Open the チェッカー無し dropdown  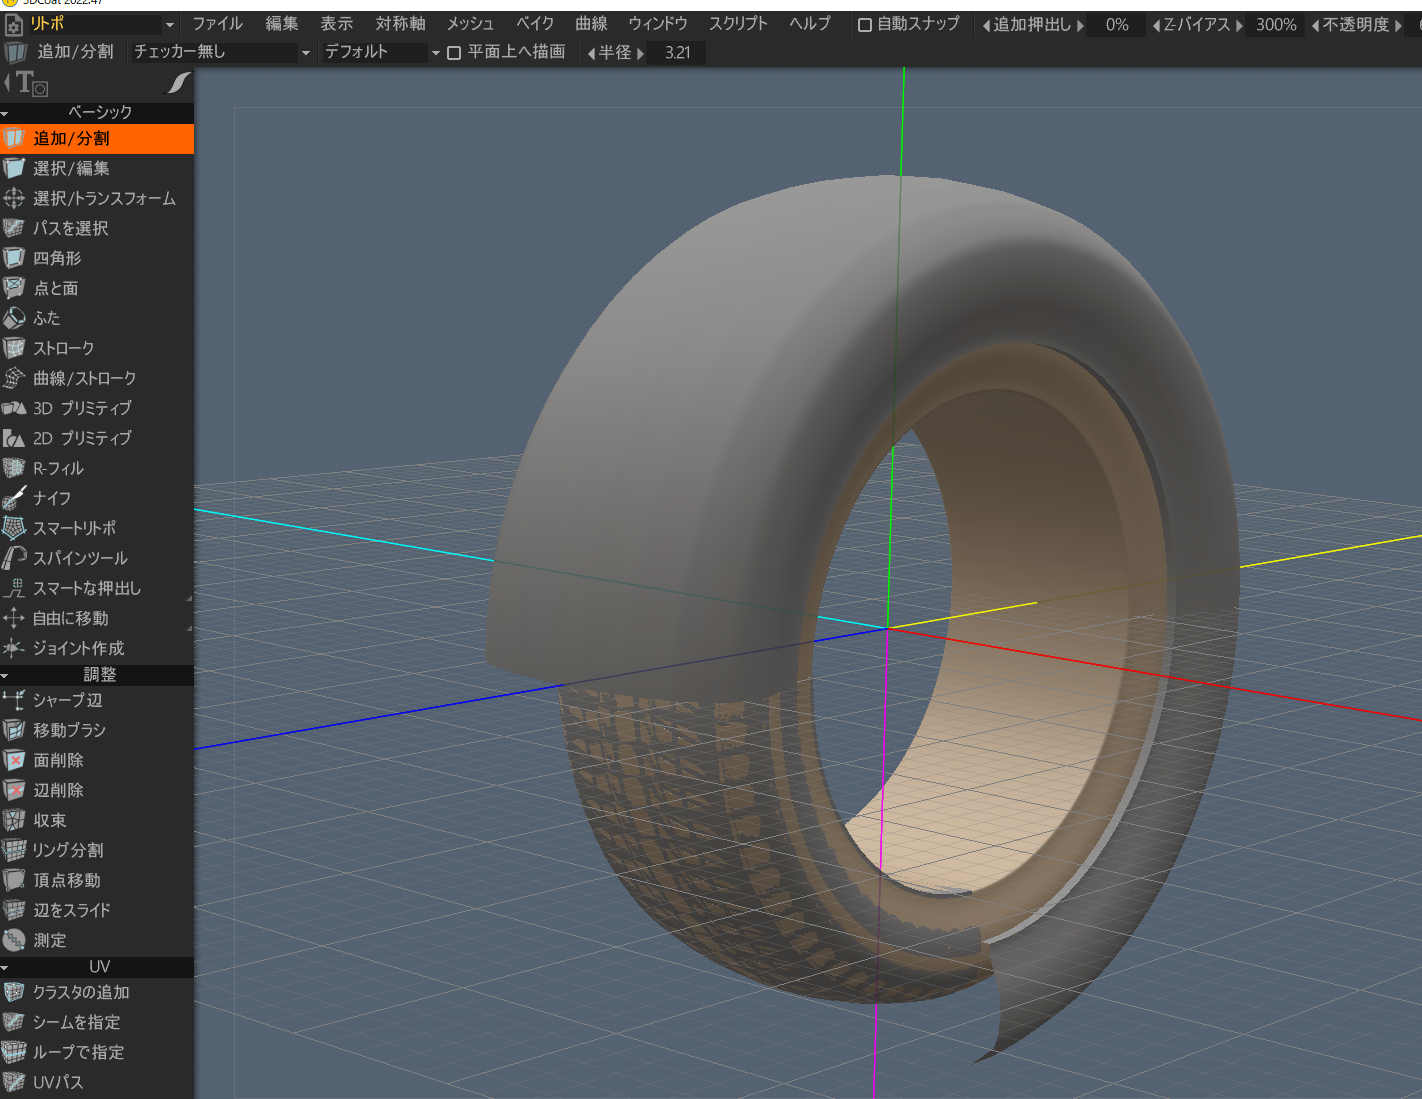[222, 52]
